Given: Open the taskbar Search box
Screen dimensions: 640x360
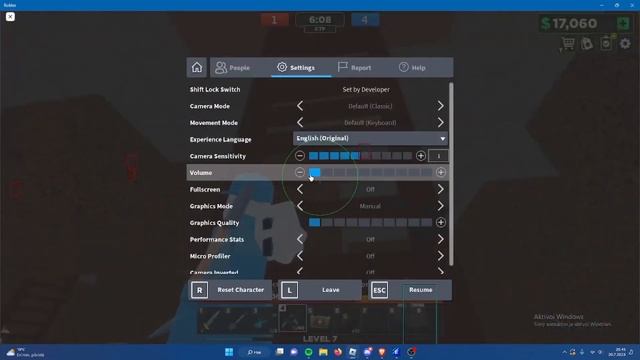Looking at the screenshot, I should tap(254, 352).
